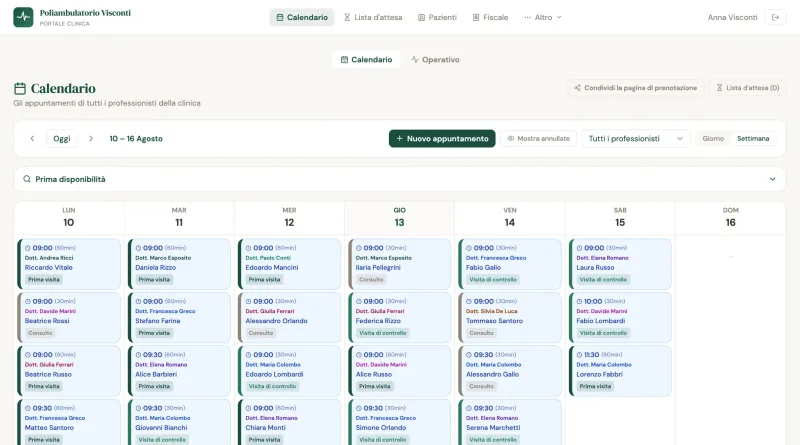Open Beatrice Russo's appointment on Monday

click(69, 371)
